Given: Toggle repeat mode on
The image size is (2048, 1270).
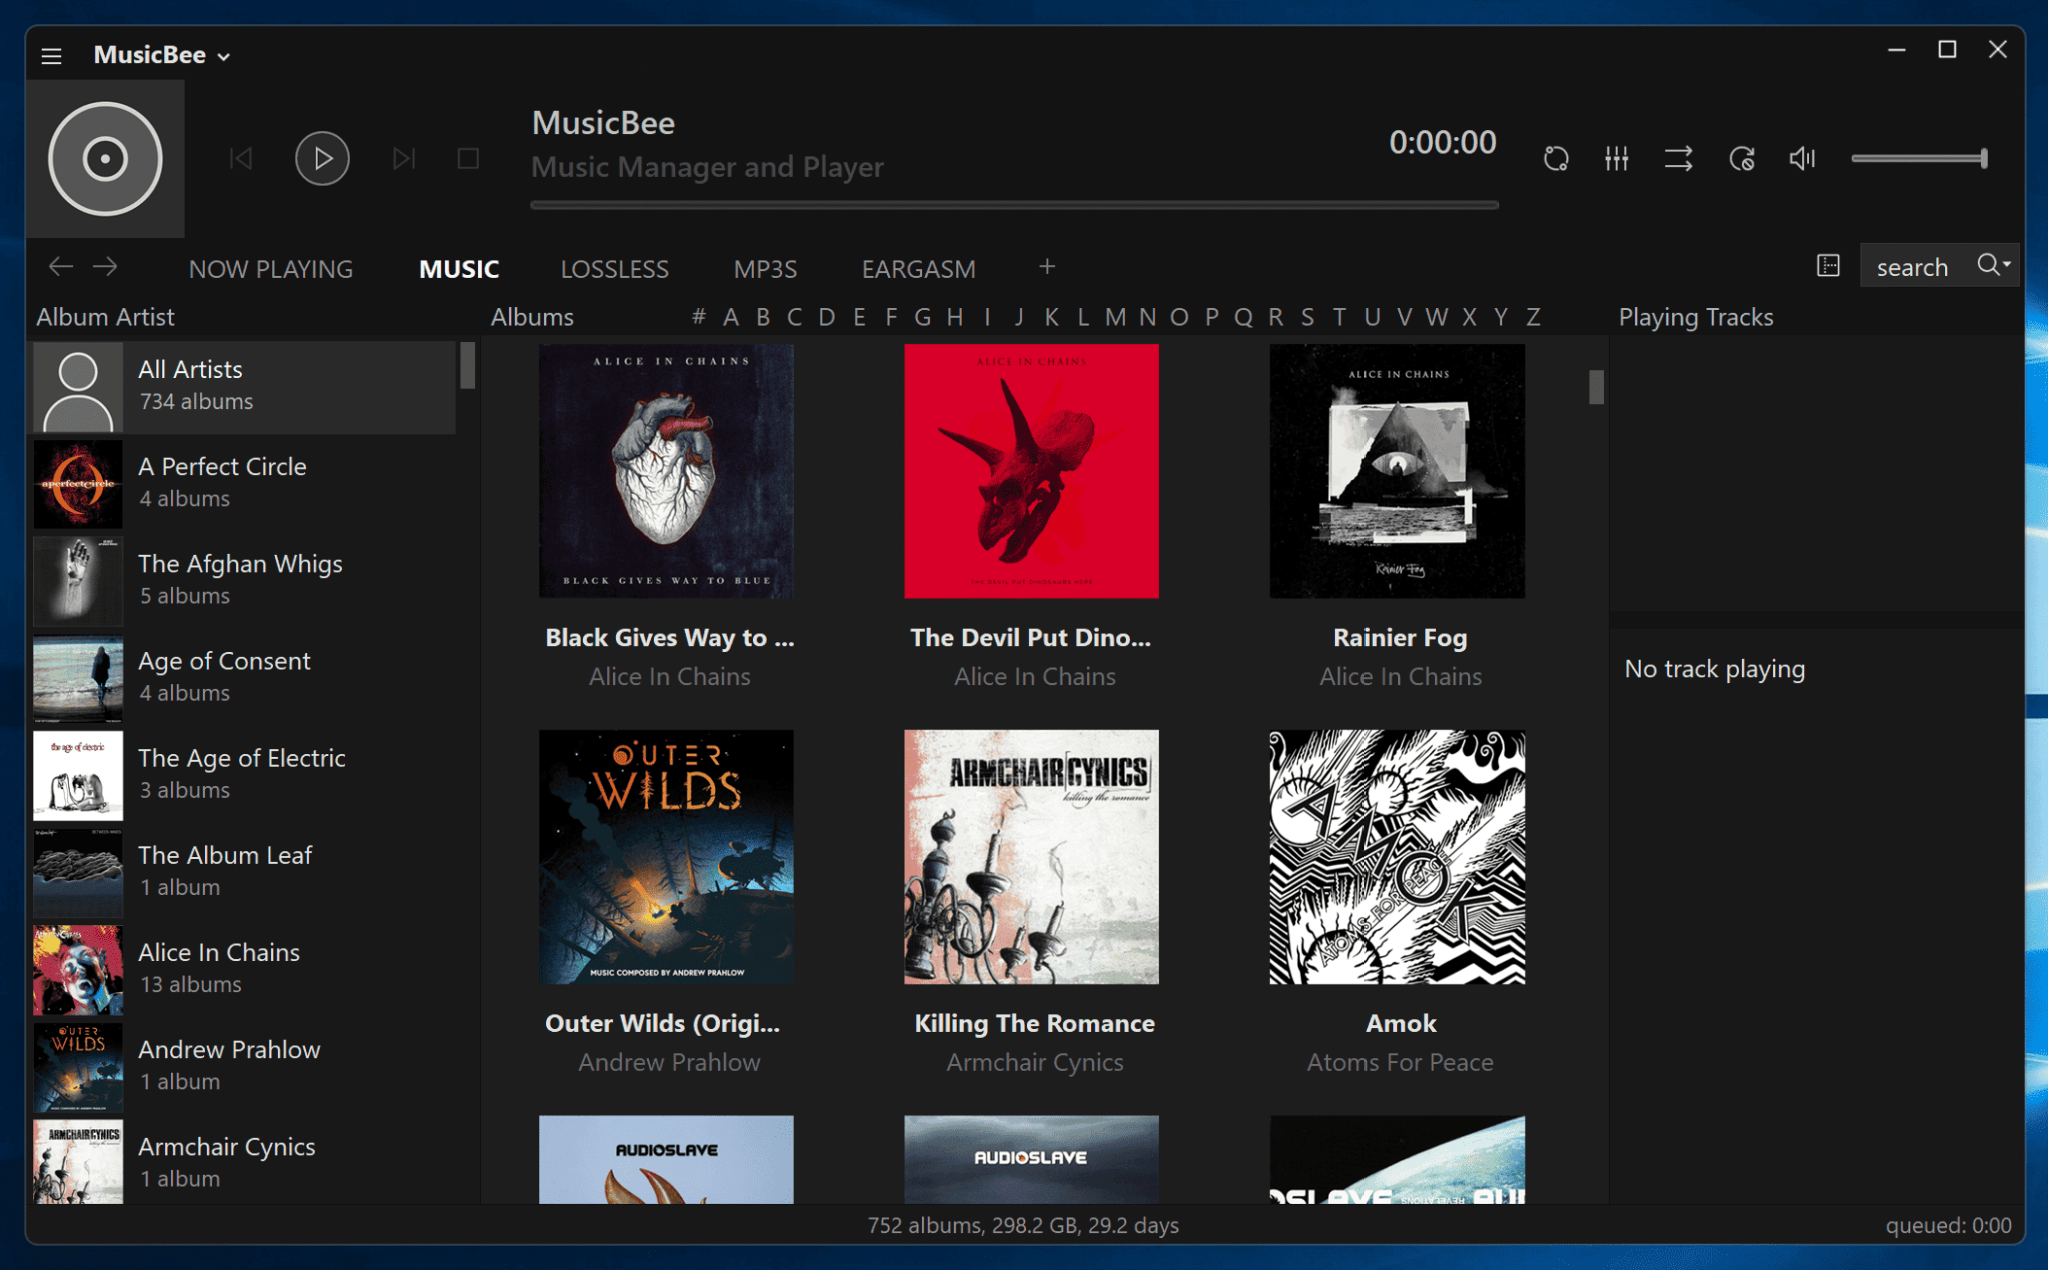Looking at the screenshot, I should (x=1740, y=158).
